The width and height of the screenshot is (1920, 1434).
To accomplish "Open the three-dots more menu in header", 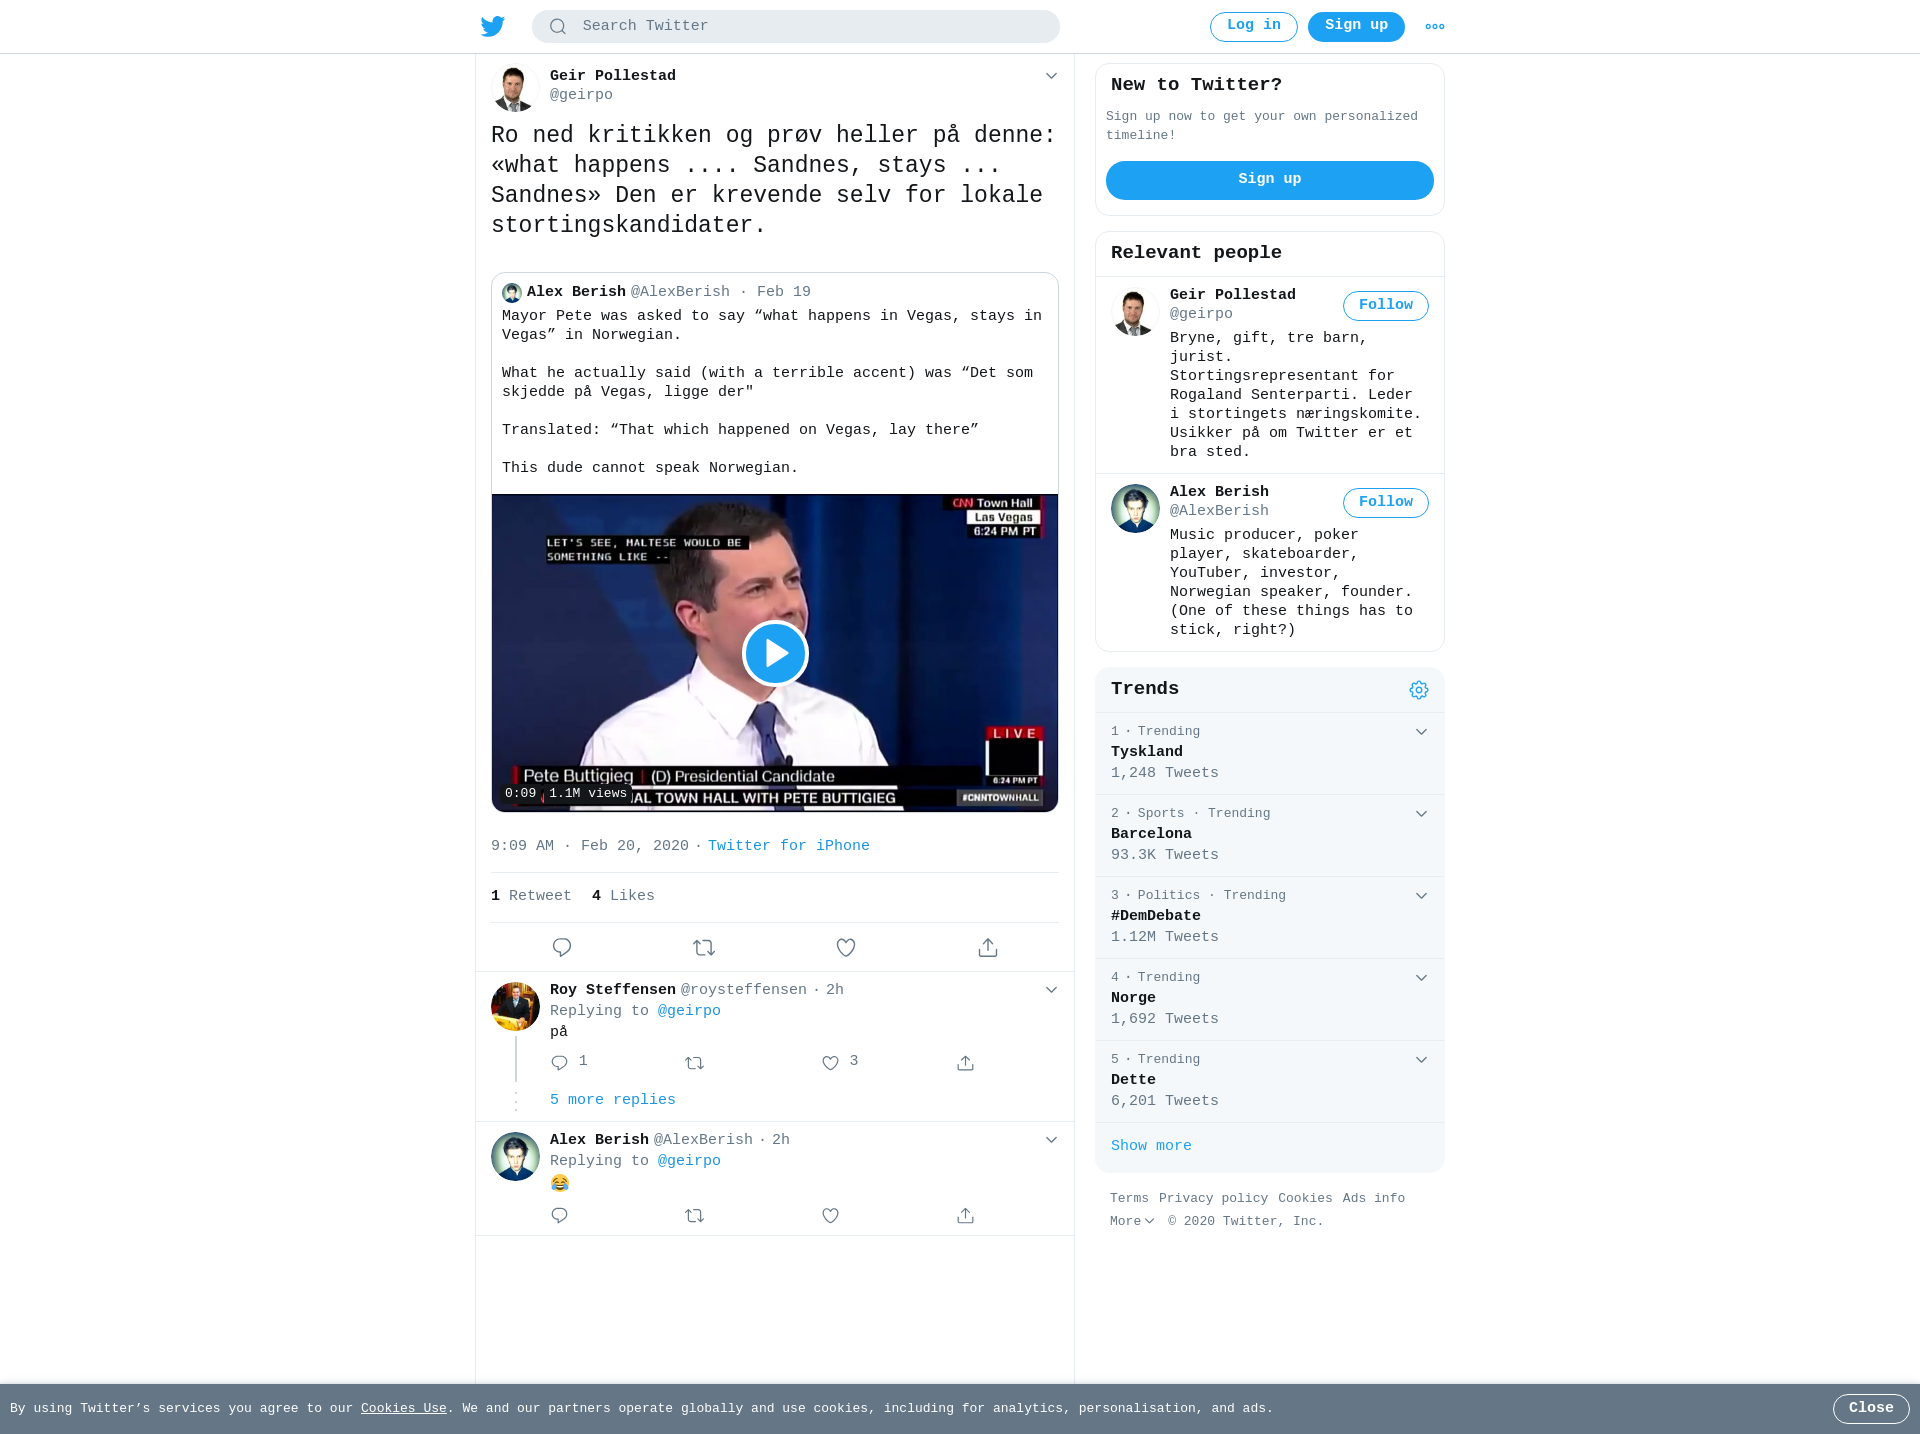I will 1435,27.
